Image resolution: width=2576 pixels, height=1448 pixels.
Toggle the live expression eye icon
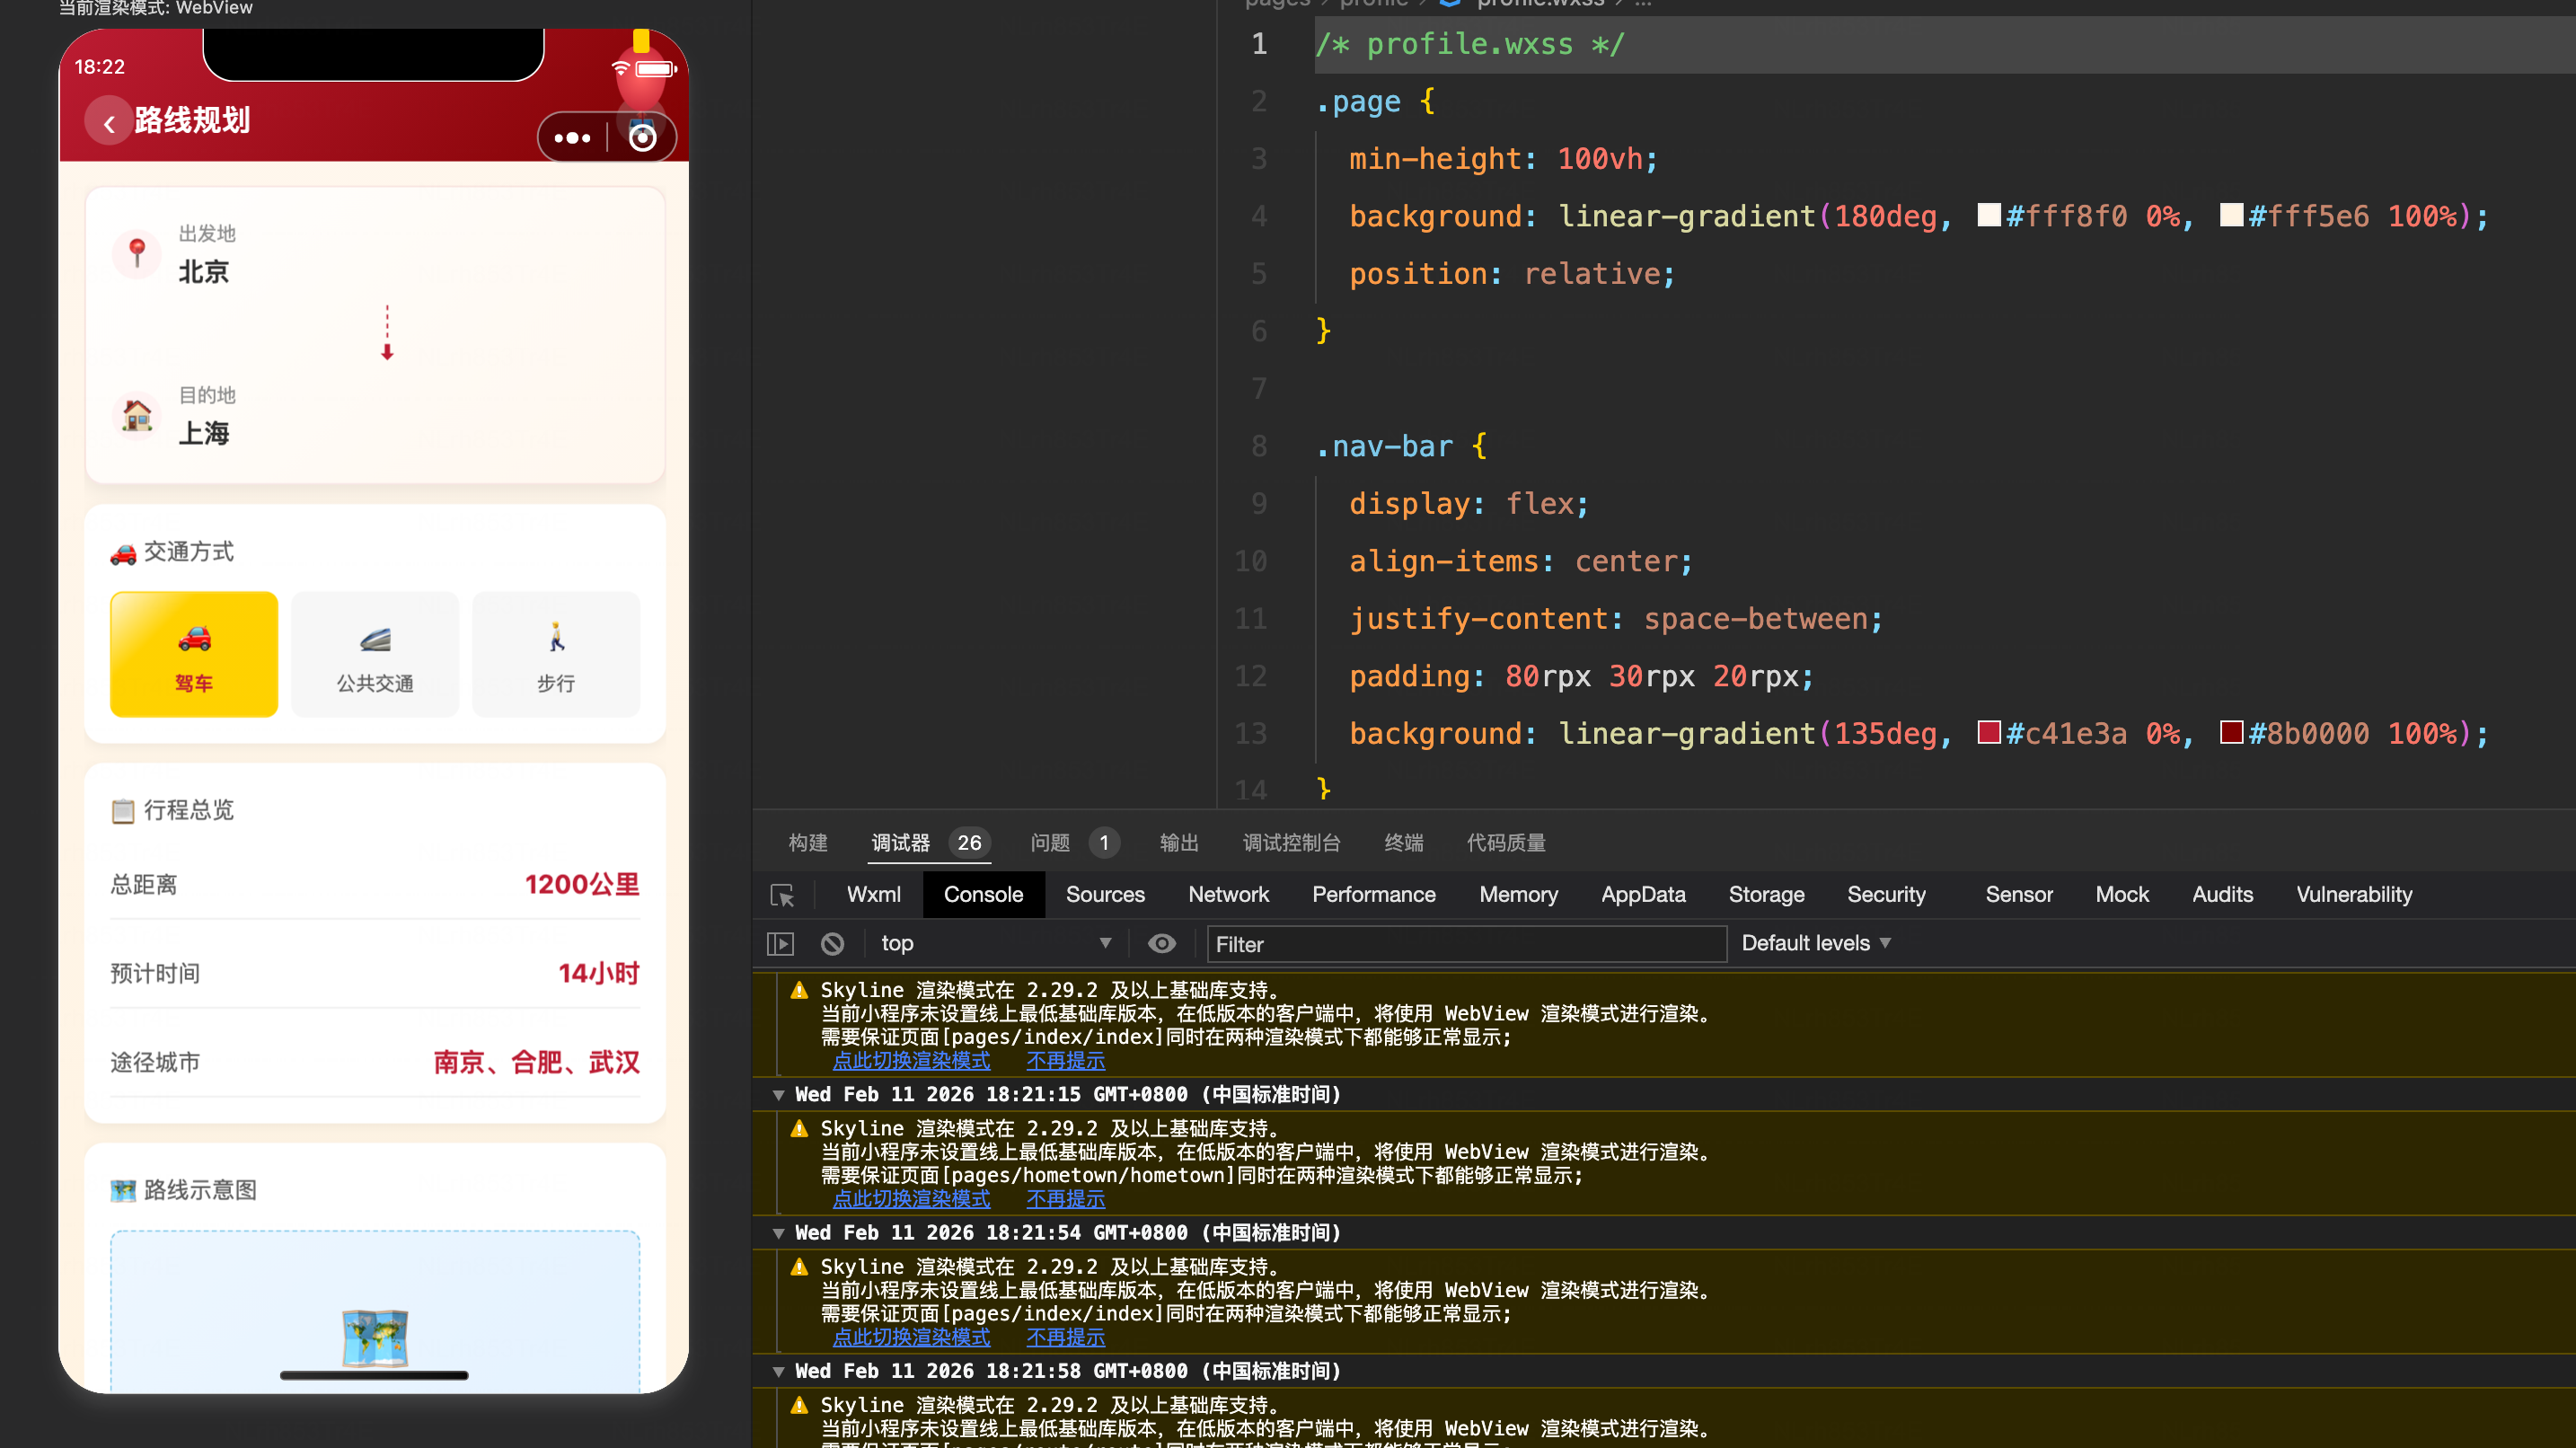coord(1161,943)
